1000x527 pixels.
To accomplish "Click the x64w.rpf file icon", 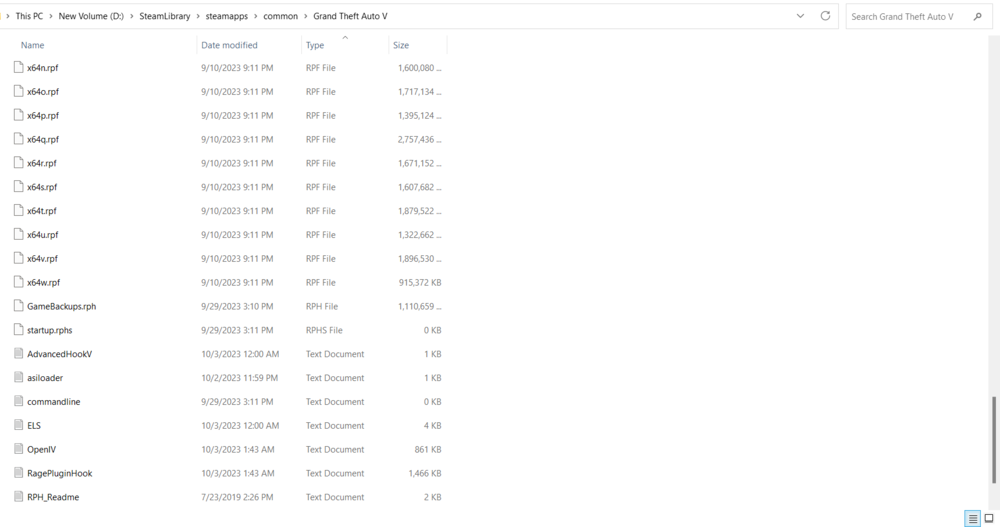I will pyautogui.click(x=18, y=281).
